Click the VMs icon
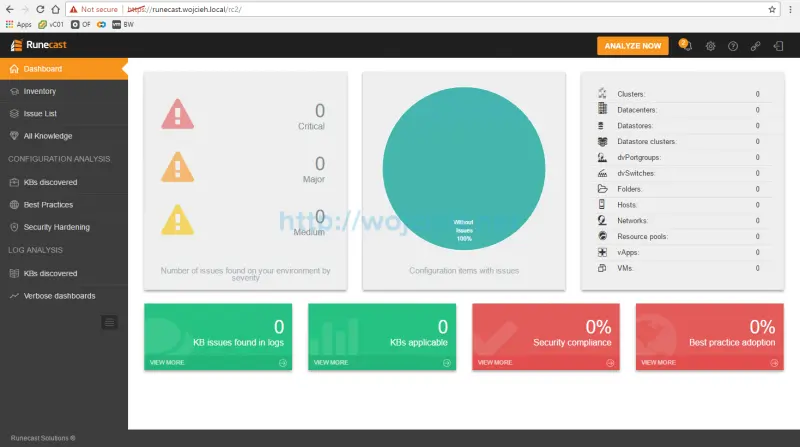 click(602, 268)
